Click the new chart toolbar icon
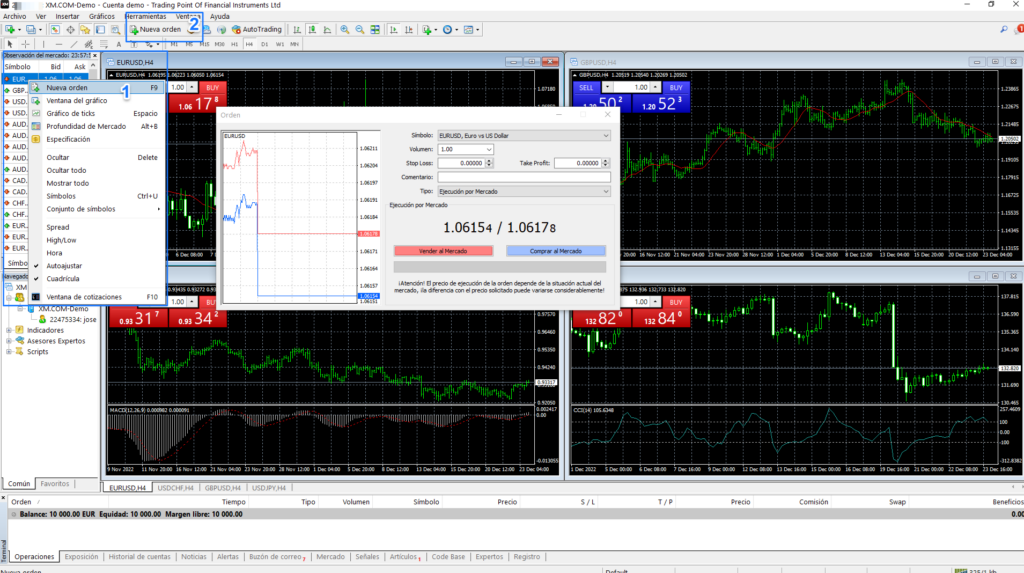1024x573 pixels. (10, 29)
